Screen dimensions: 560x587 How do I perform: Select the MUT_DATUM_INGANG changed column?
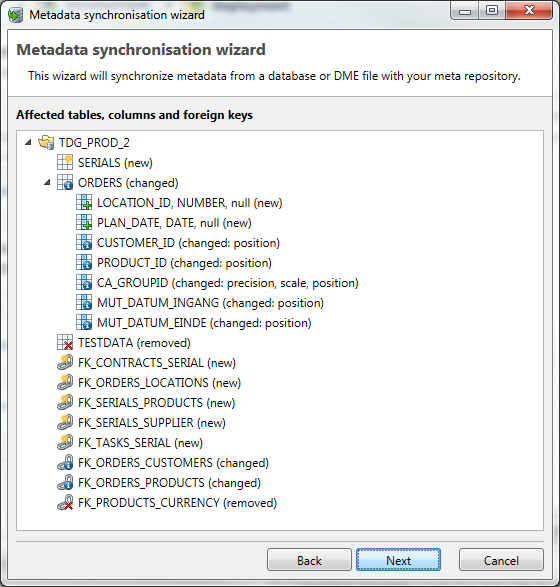(x=210, y=302)
